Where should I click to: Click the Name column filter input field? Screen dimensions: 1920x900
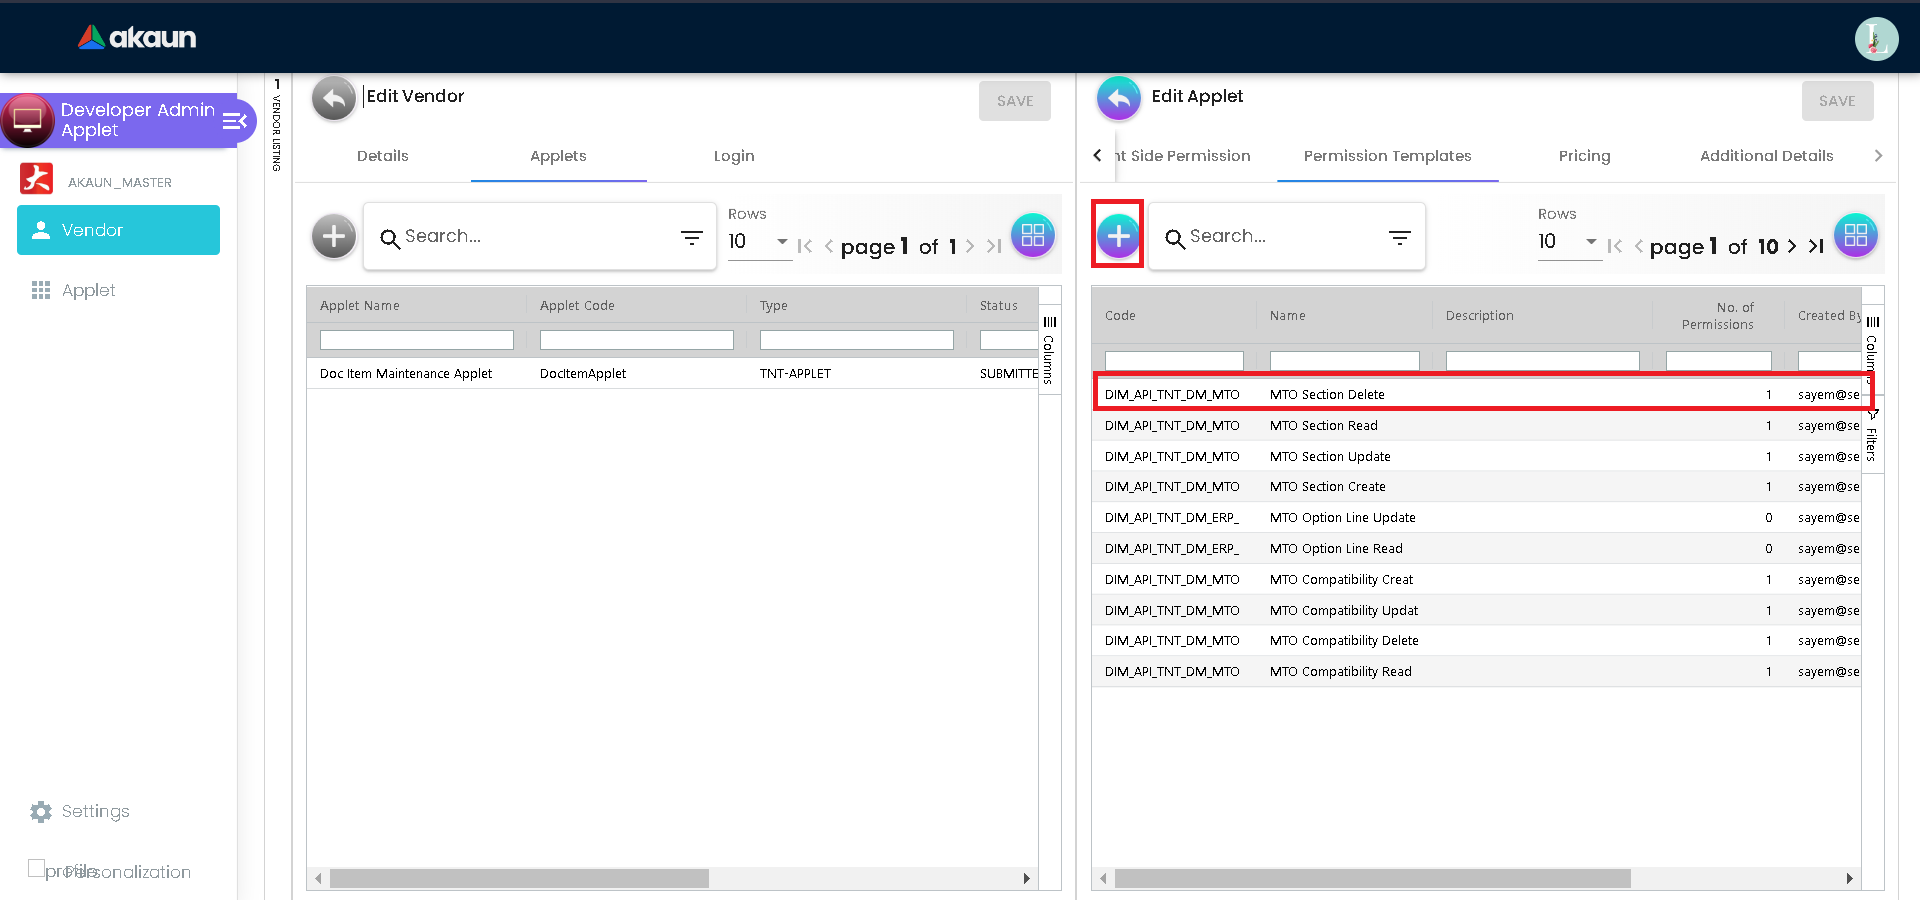[1343, 360]
